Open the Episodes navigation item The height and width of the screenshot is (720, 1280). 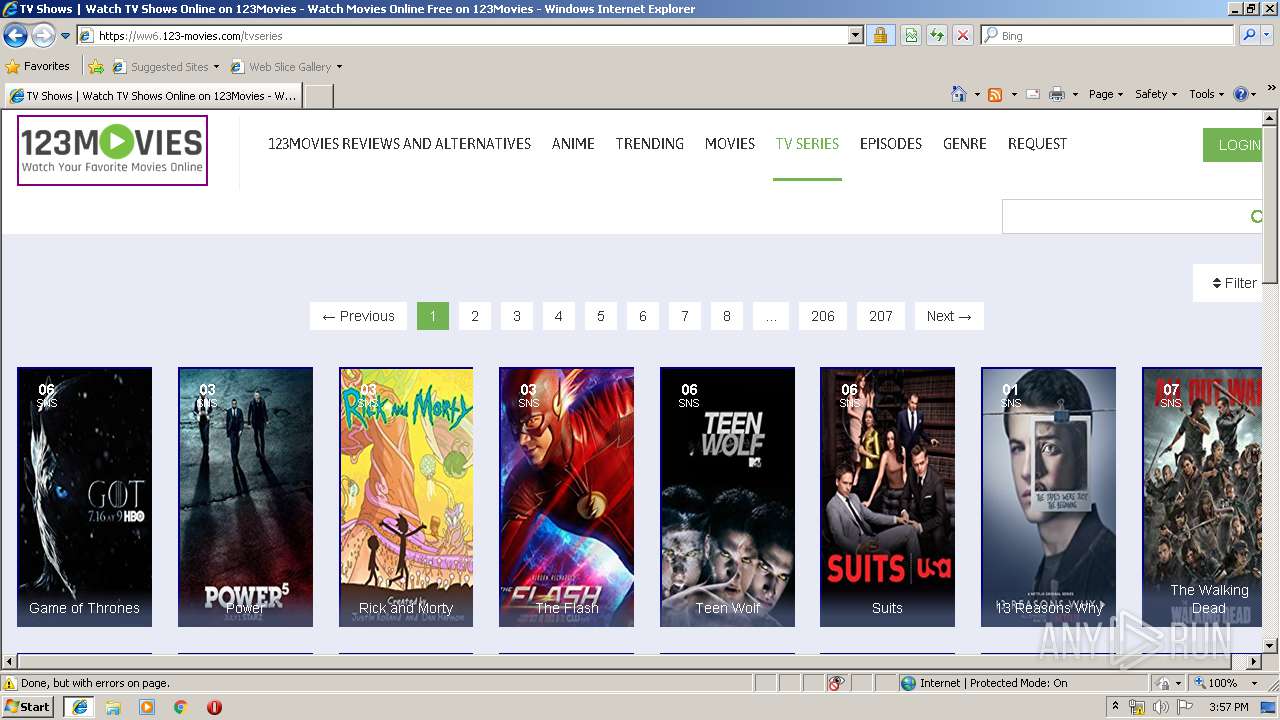pyautogui.click(x=891, y=144)
